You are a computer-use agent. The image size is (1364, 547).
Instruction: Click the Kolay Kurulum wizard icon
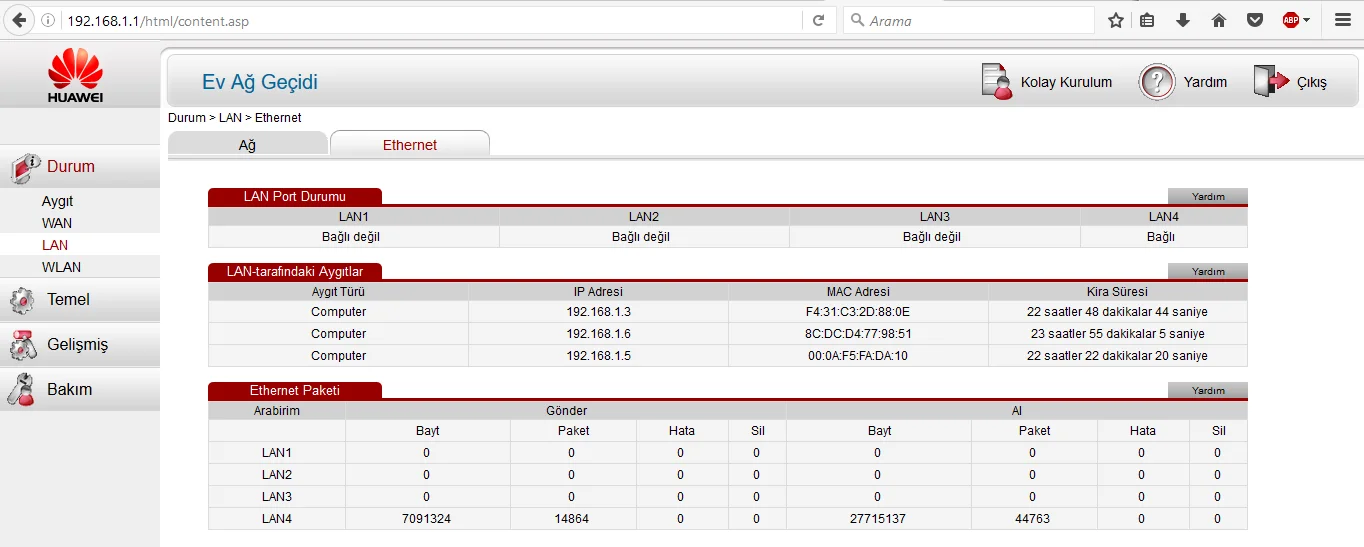[x=997, y=82]
